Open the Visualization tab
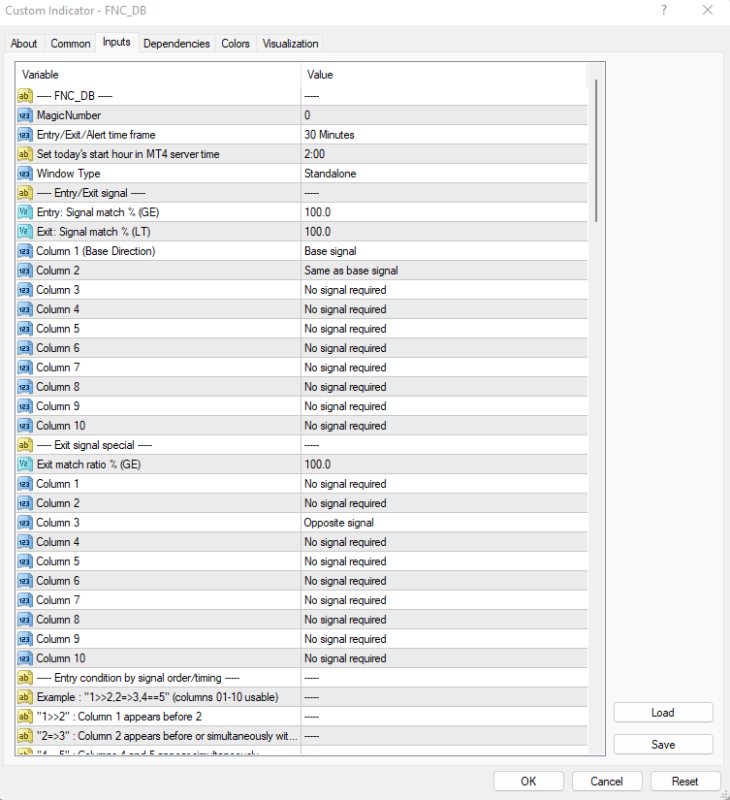 [290, 44]
